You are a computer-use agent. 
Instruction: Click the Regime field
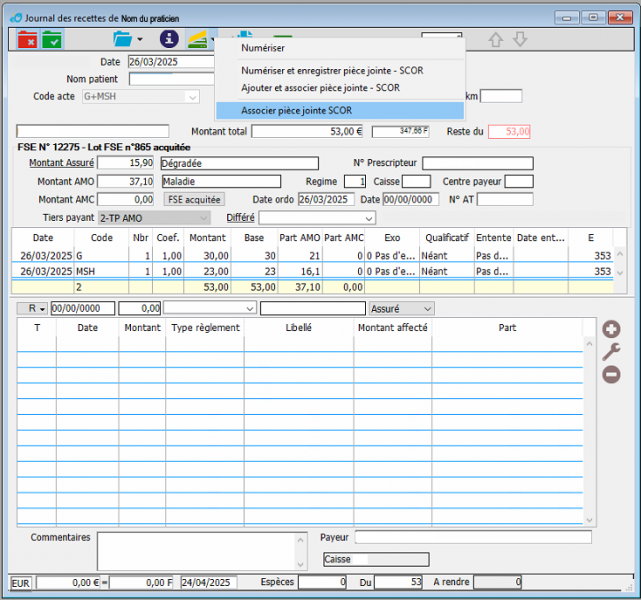point(355,181)
